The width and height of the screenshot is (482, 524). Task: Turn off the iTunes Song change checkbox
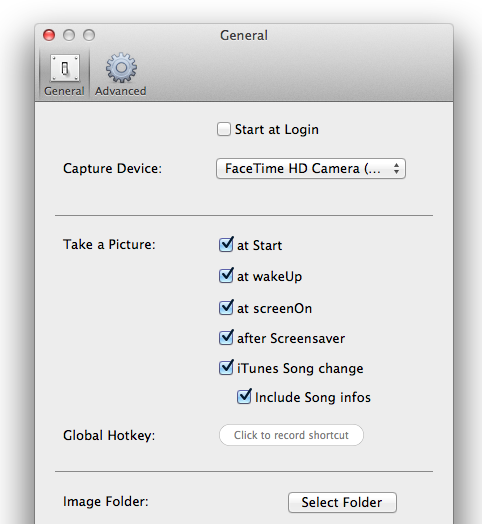pos(226,368)
